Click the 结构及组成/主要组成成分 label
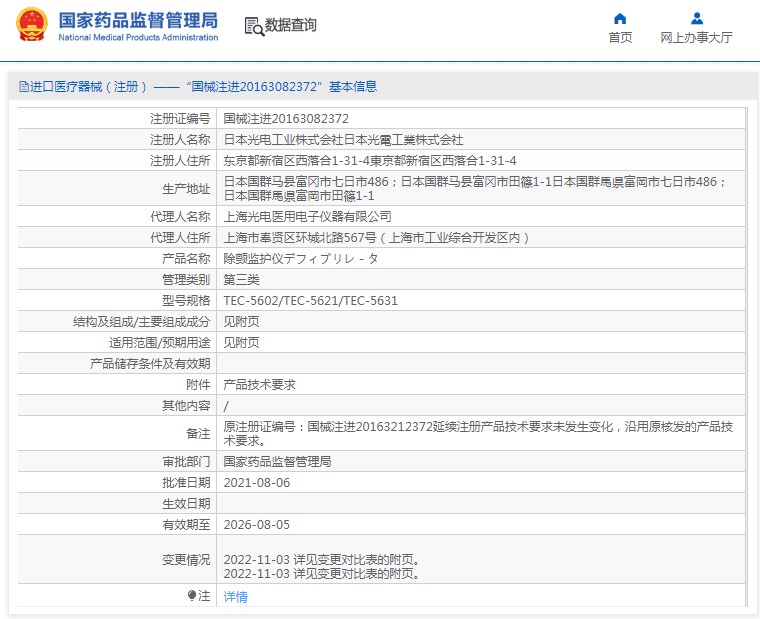Viewport: 760px width, 619px height. (x=142, y=321)
